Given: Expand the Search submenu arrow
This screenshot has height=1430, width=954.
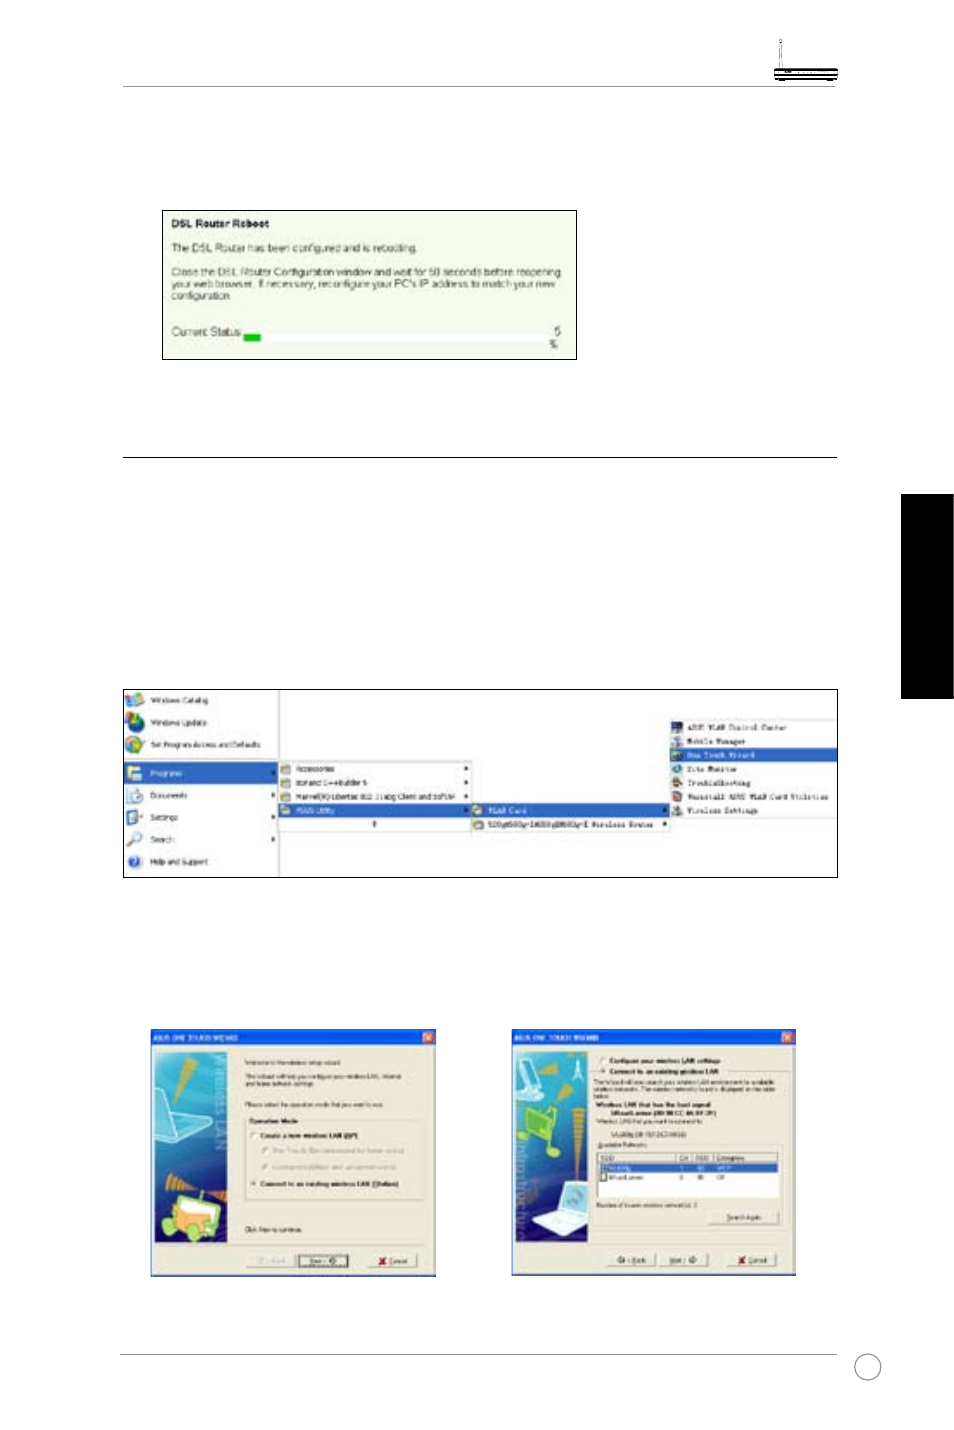Looking at the screenshot, I should click(273, 839).
